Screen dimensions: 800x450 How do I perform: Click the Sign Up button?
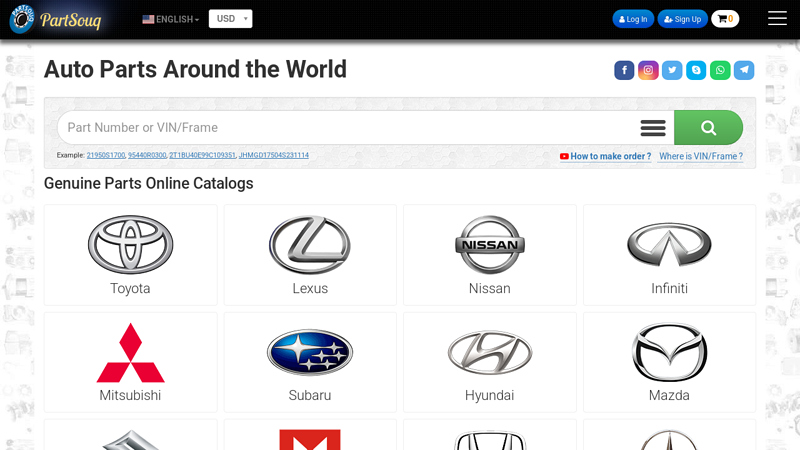683,19
